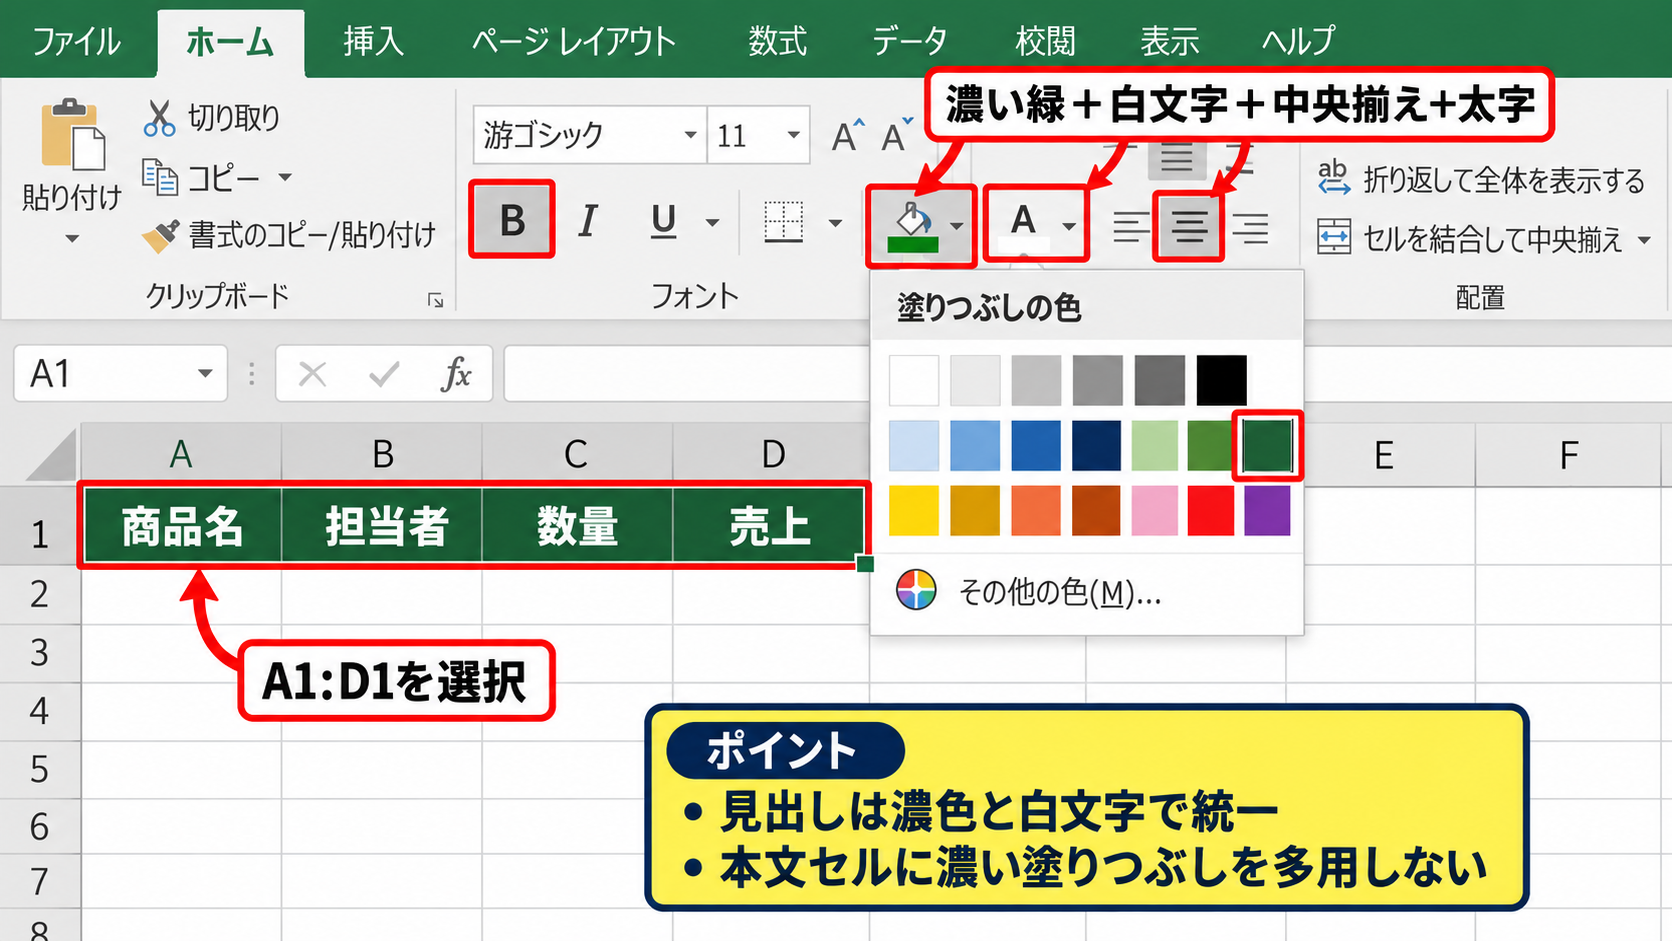This screenshot has height=941, width=1672.
Task: Click the wrap text icon
Action: pos(1333,179)
